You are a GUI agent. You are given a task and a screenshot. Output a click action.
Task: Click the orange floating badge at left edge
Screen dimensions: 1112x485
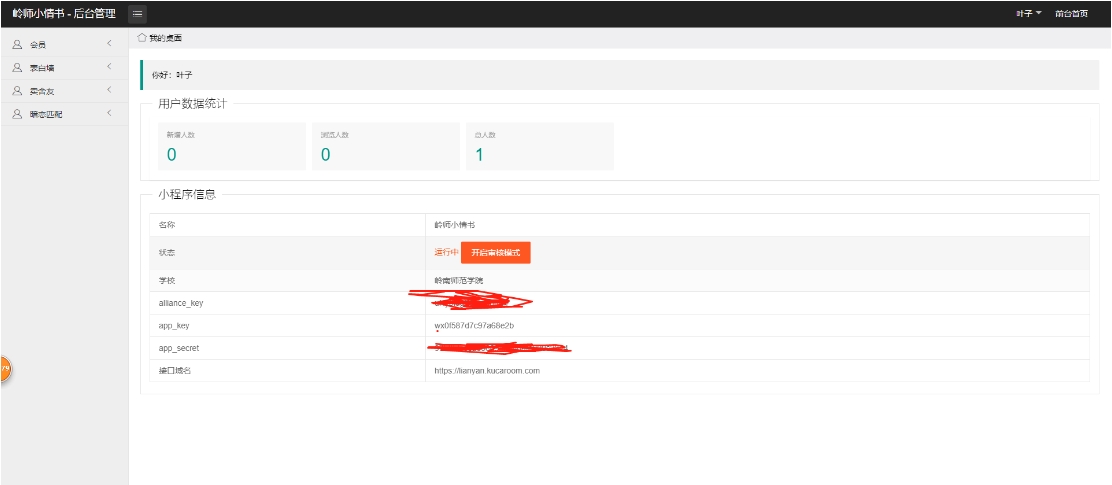tap(5, 369)
